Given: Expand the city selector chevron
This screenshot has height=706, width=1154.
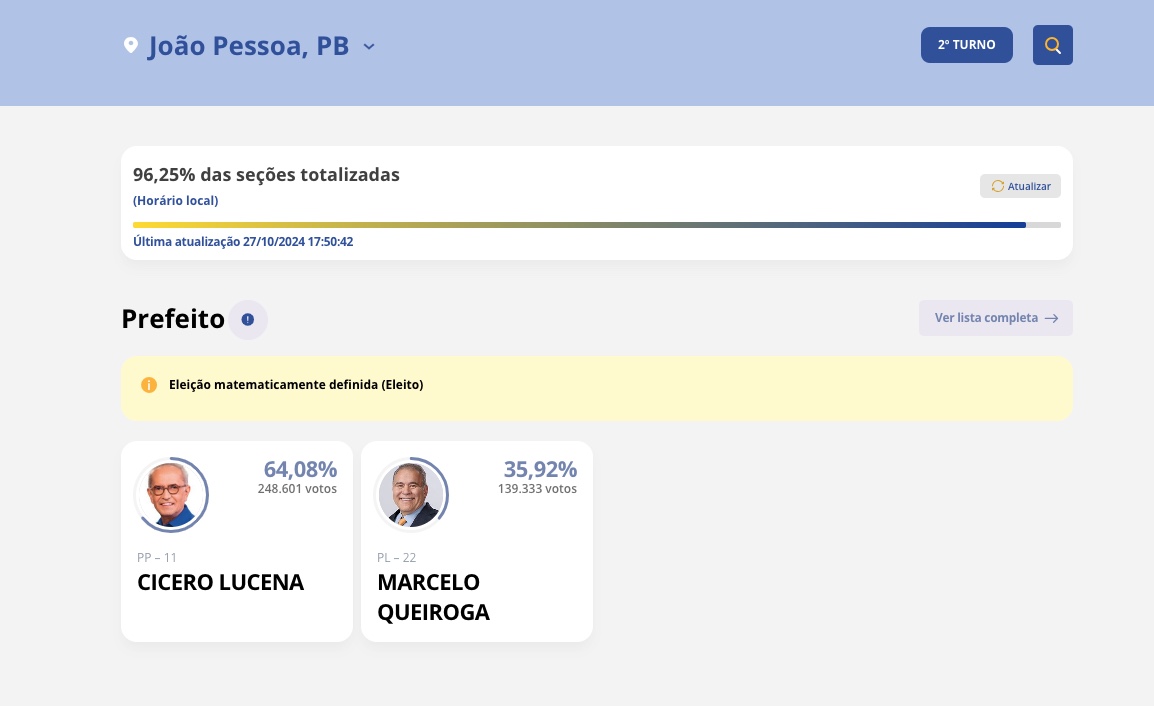Looking at the screenshot, I should (x=369, y=46).
